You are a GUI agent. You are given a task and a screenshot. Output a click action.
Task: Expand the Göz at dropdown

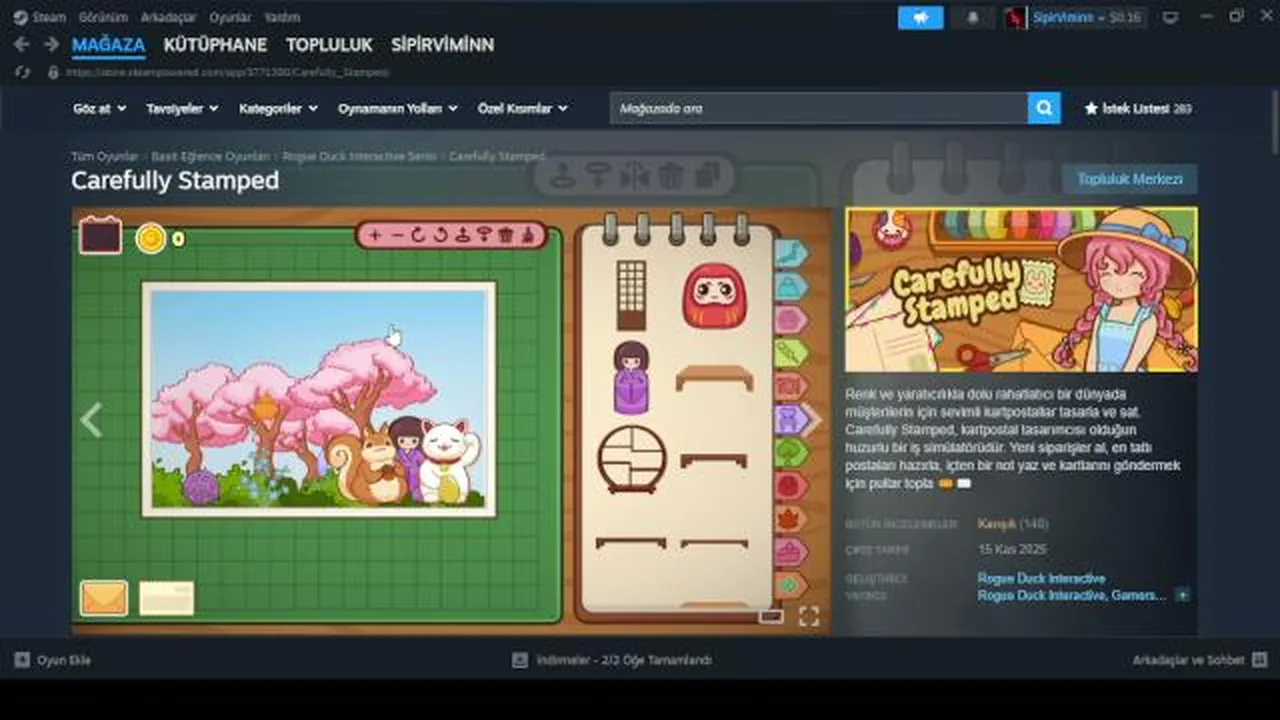point(98,108)
